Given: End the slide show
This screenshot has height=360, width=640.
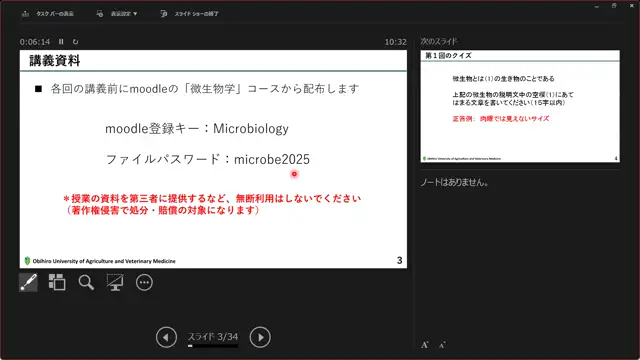Looking at the screenshot, I should (x=189, y=14).
